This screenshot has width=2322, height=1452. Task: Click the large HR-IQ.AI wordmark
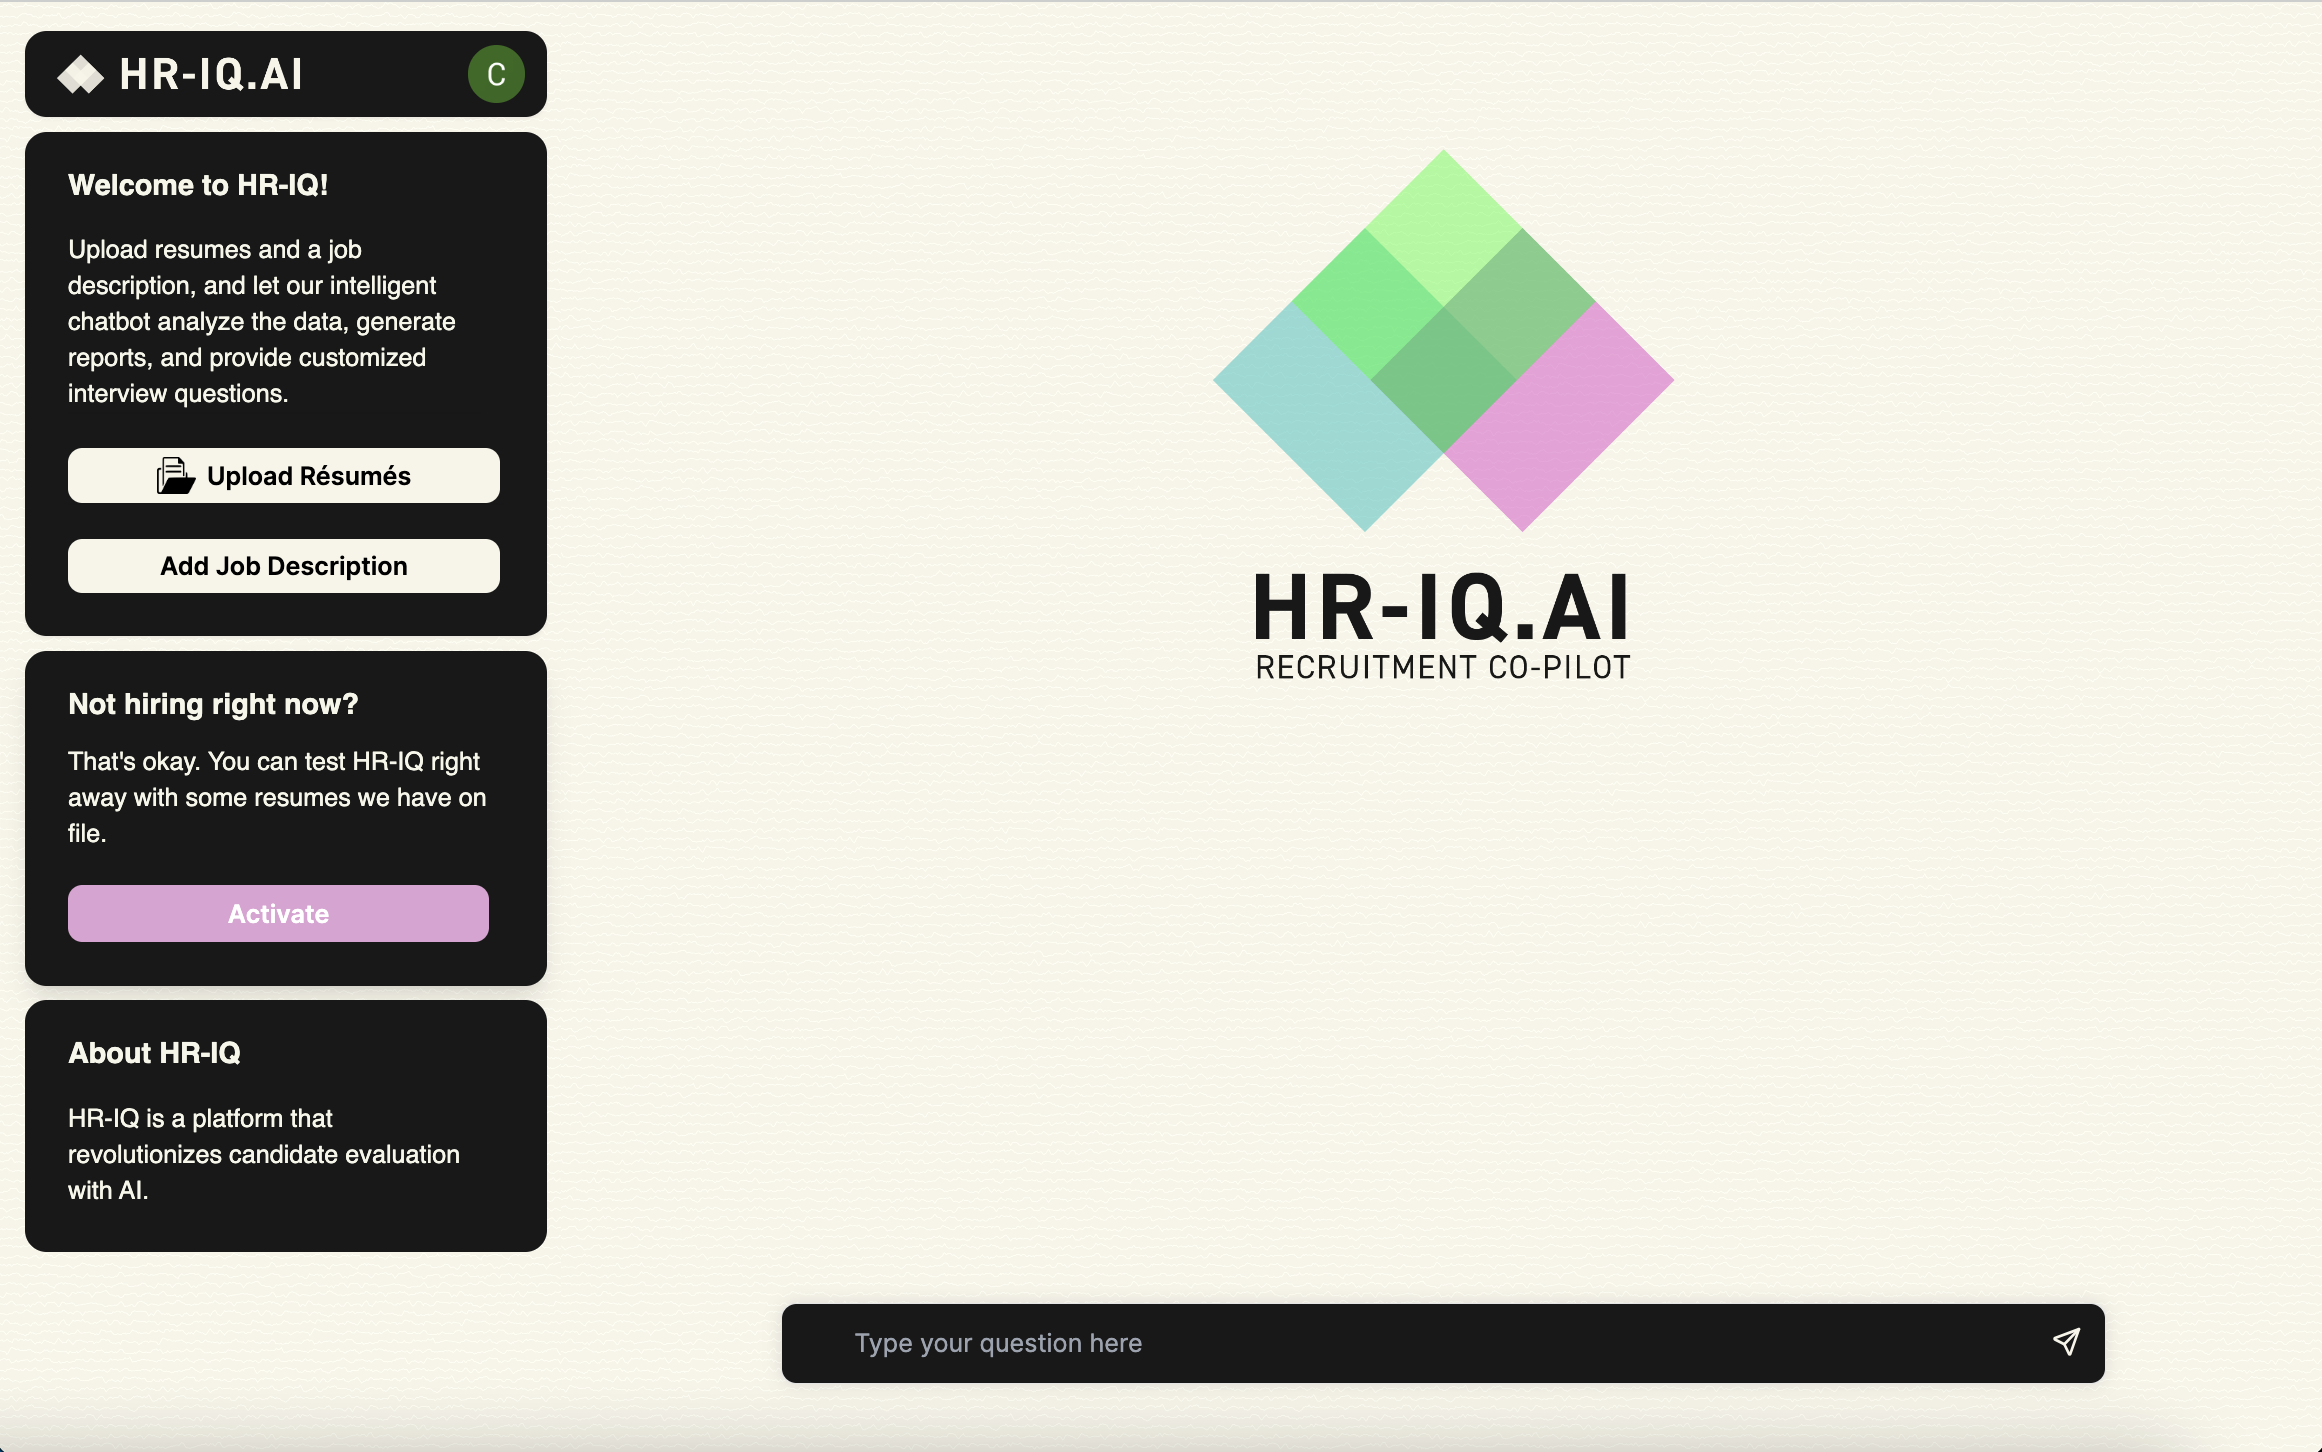coord(1442,607)
